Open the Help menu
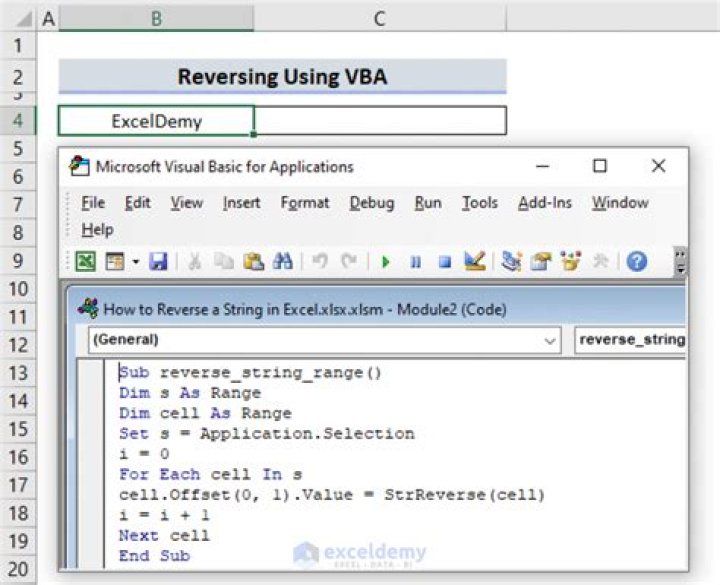This screenshot has width=720, height=585. [x=97, y=230]
